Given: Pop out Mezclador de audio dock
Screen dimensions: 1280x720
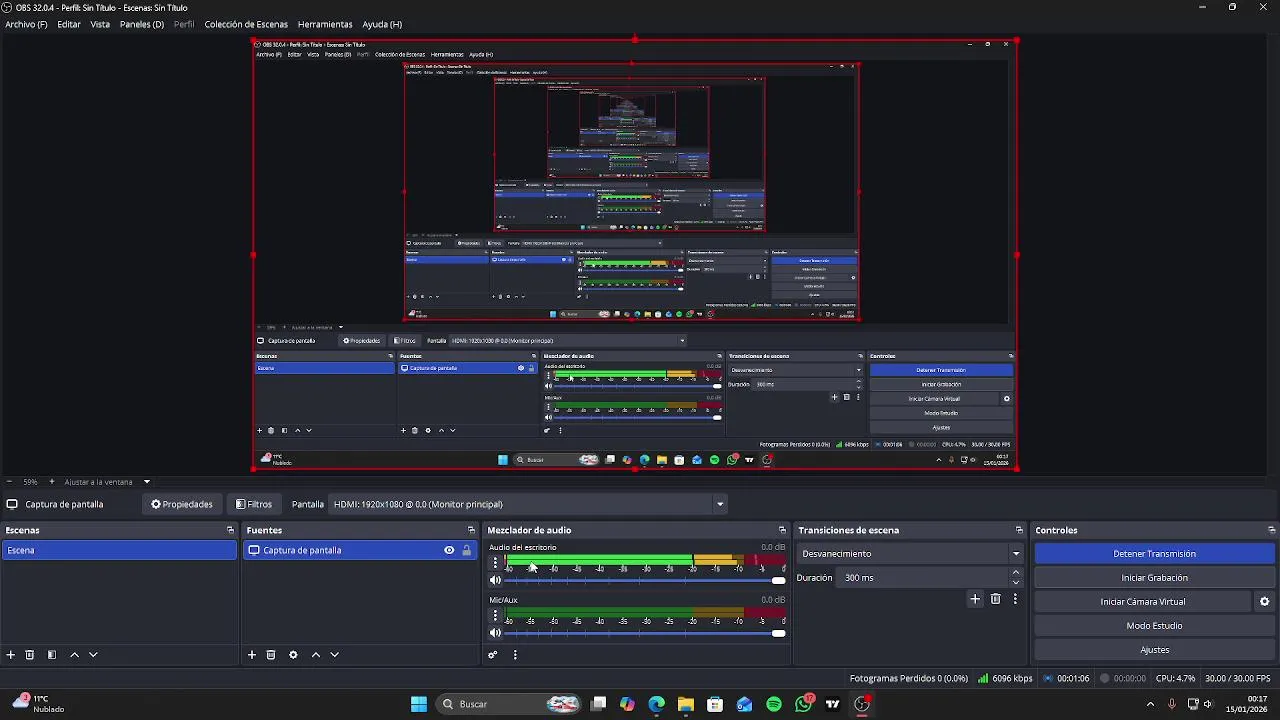Looking at the screenshot, I should pyautogui.click(x=782, y=530).
